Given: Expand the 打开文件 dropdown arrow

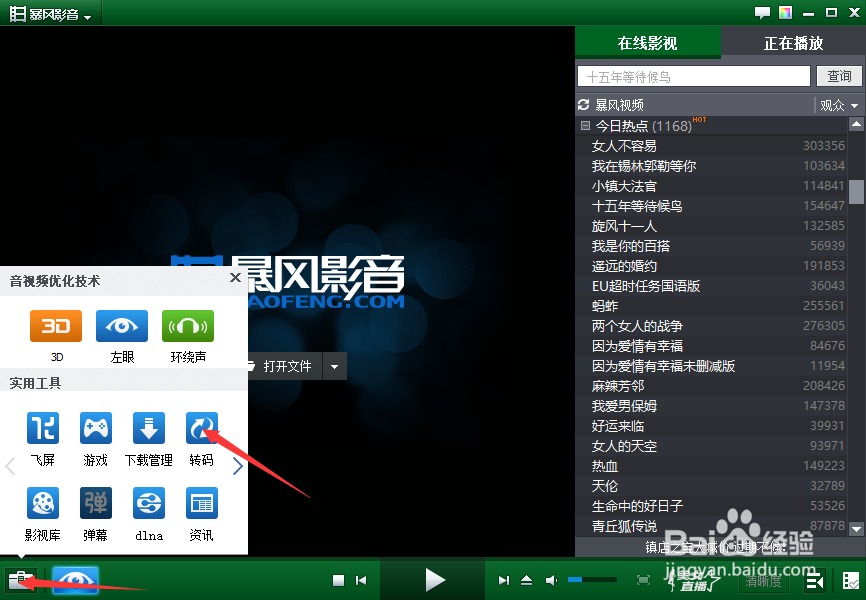Looking at the screenshot, I should pos(335,366).
